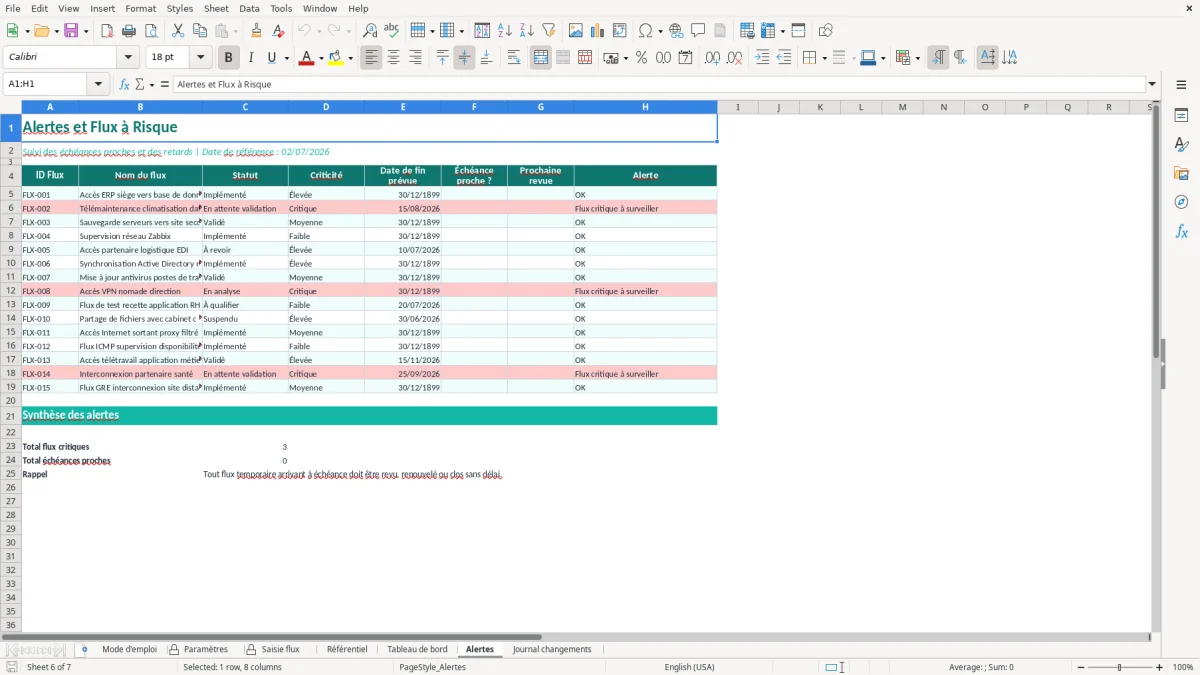Open Find & Replace icon

coord(370,31)
